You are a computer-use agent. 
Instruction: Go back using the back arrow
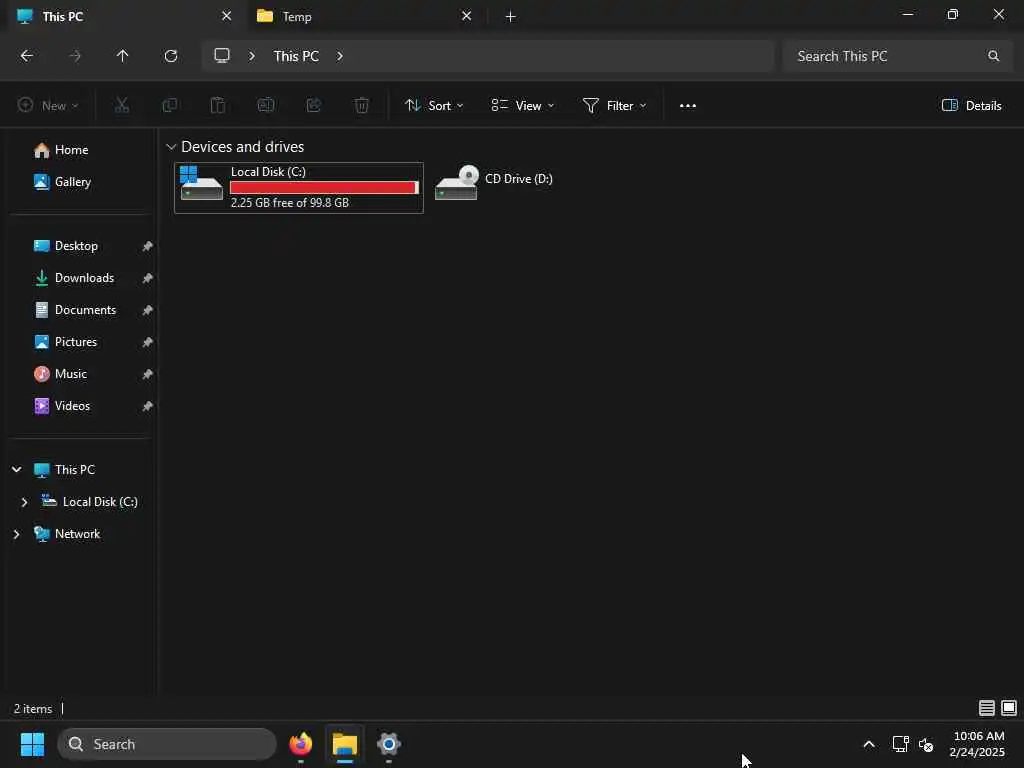coord(27,56)
